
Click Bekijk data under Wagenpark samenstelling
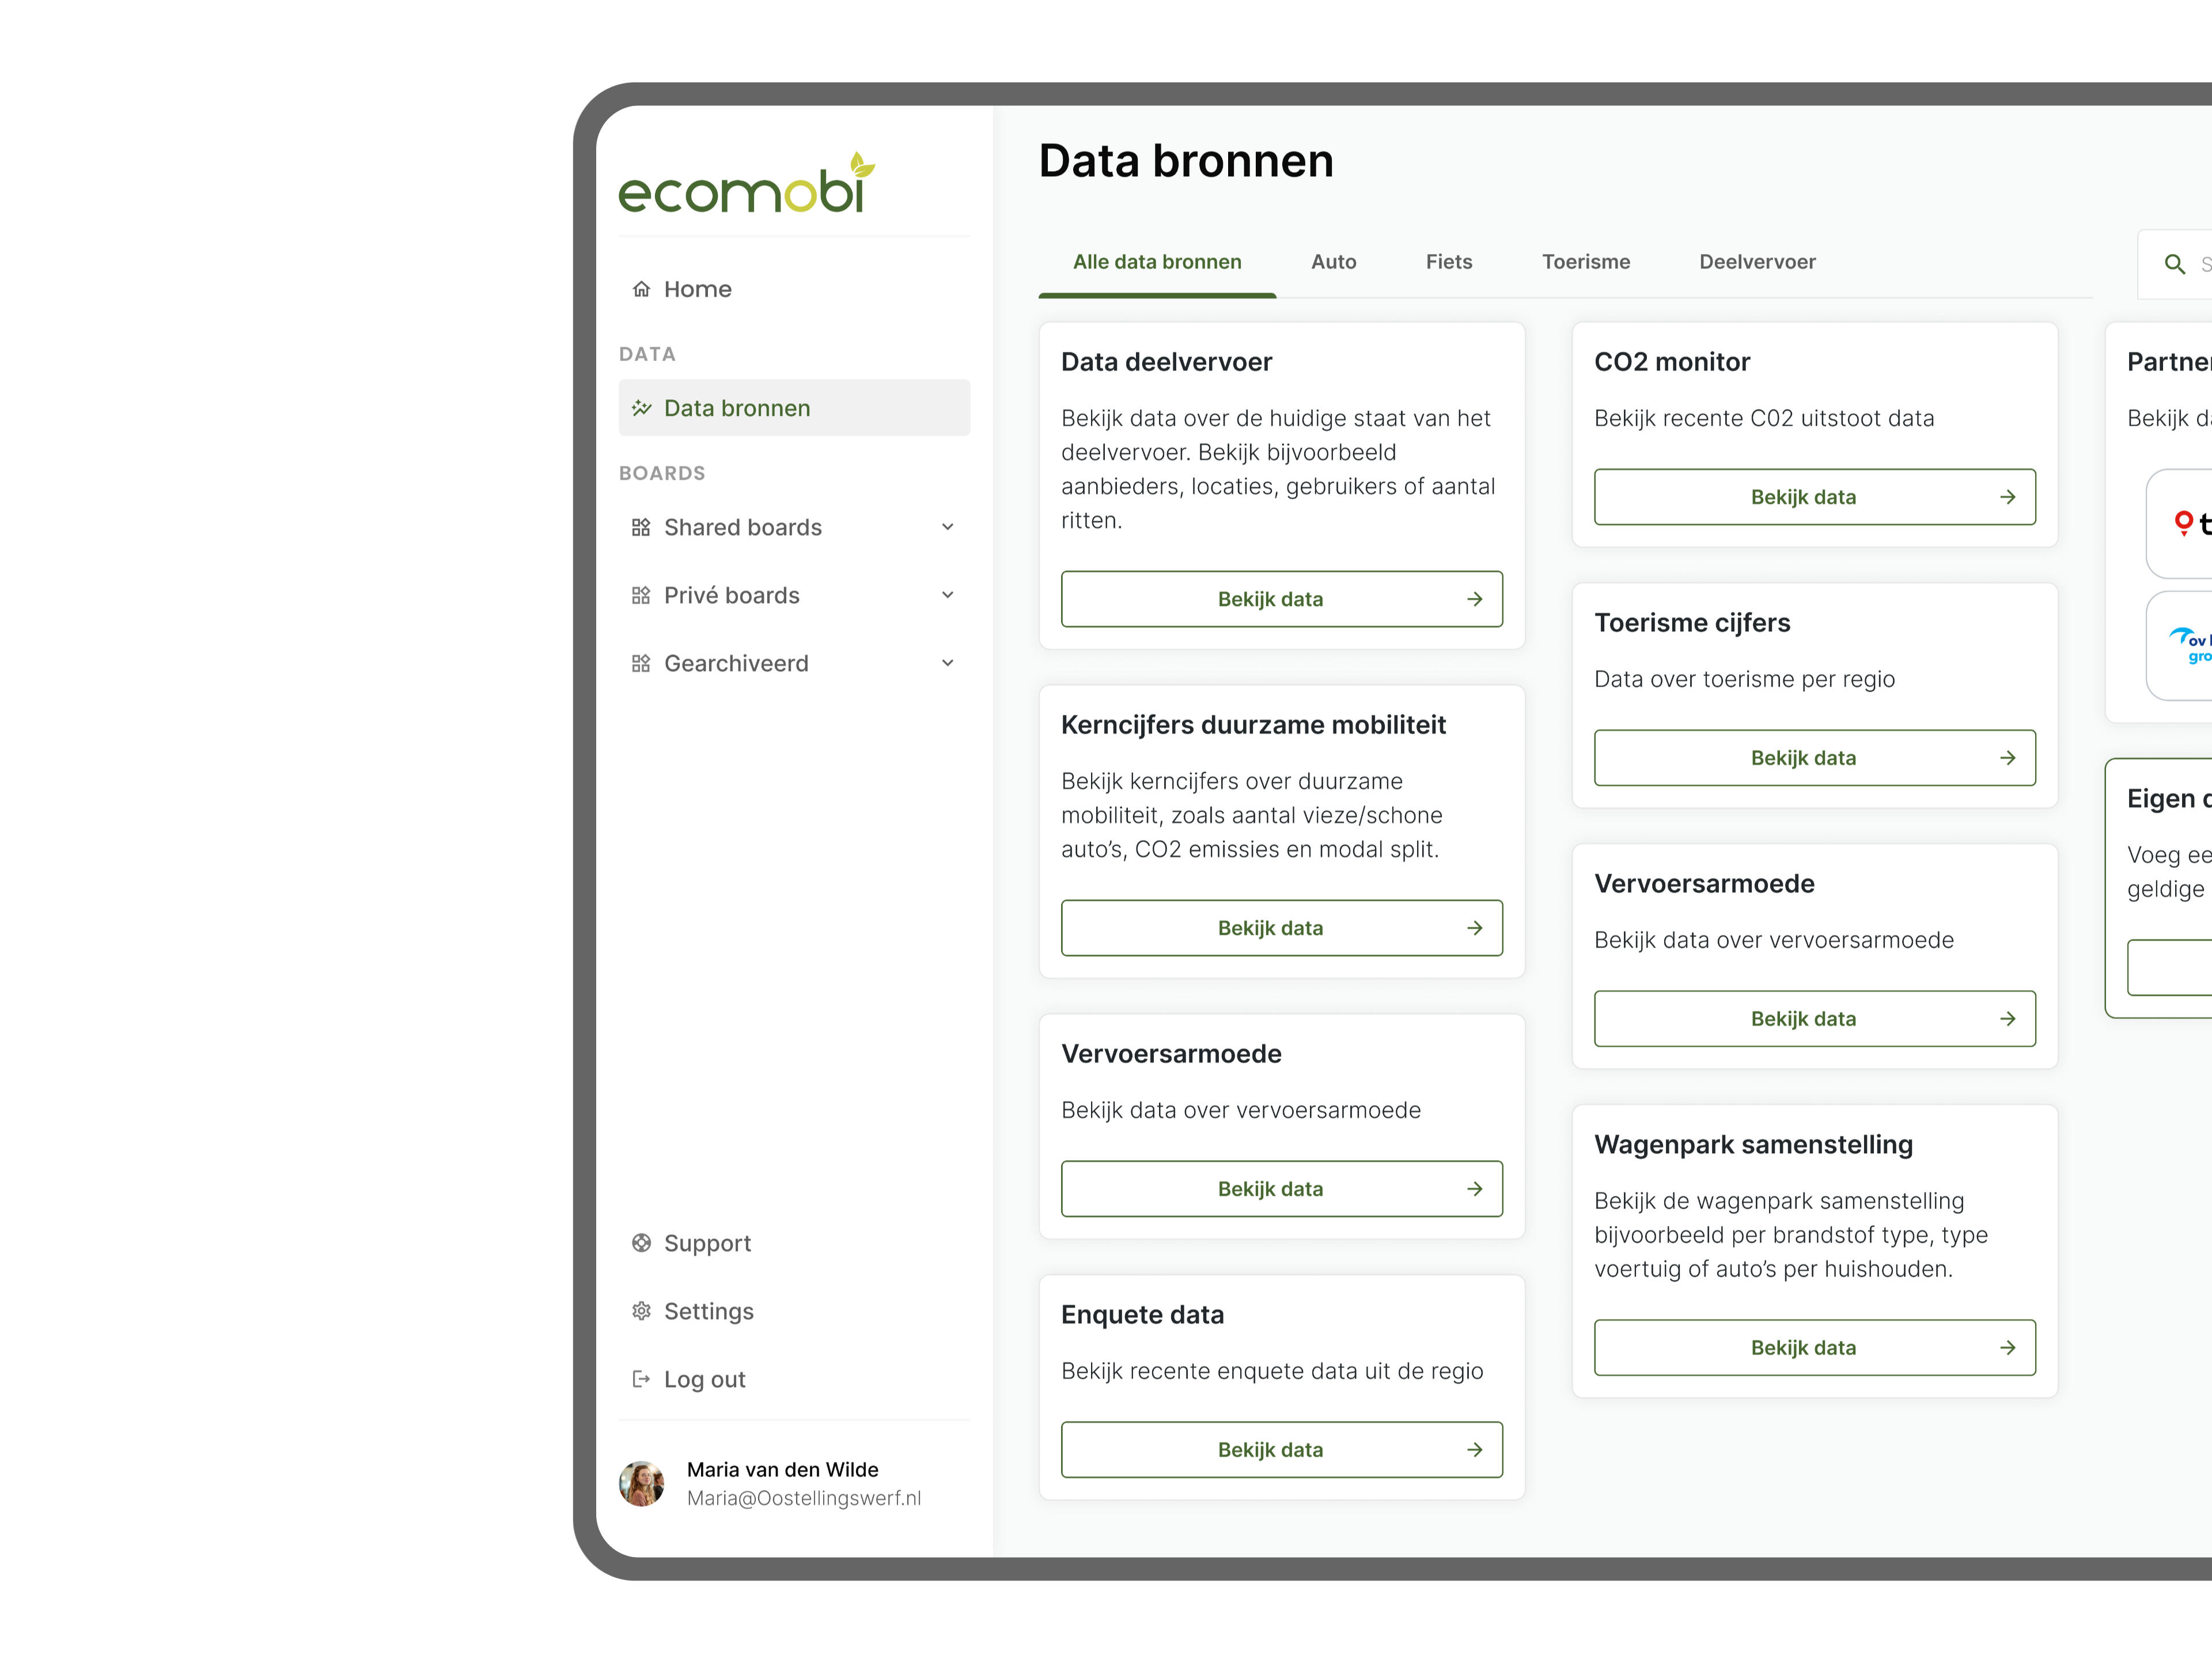pos(1814,1347)
